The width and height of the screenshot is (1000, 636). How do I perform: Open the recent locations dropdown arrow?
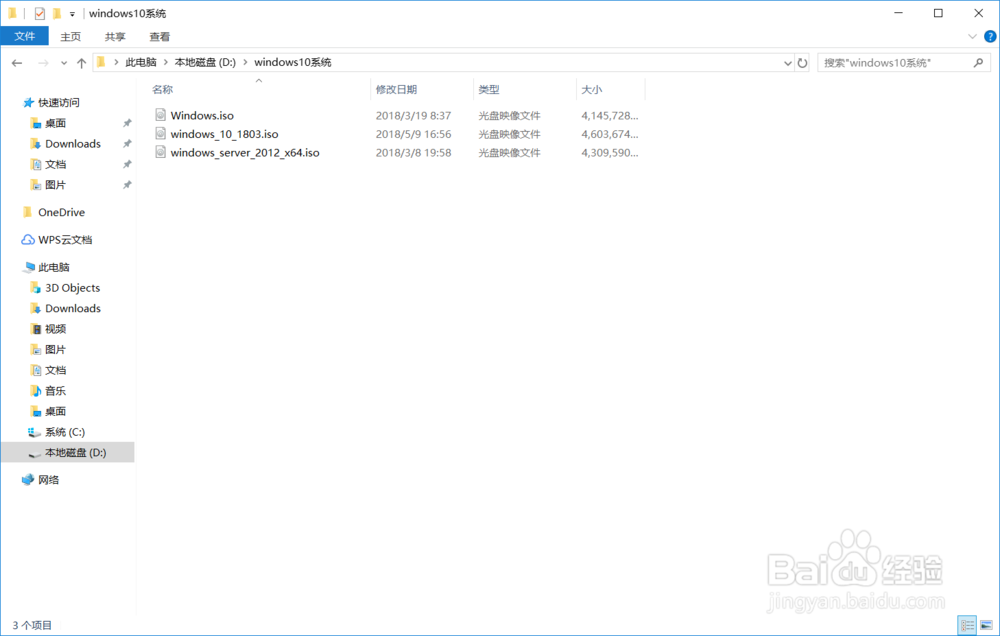pyautogui.click(x=64, y=63)
